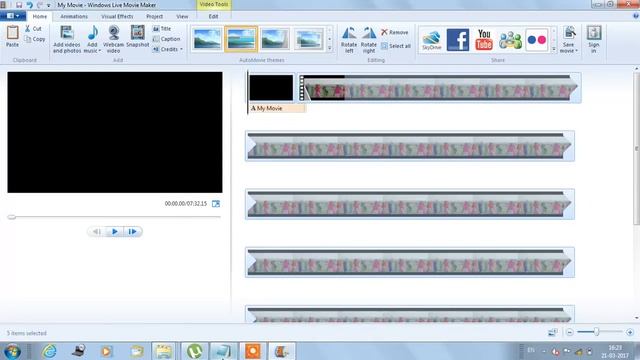
Task: Step to the next frame
Action: pos(133,232)
